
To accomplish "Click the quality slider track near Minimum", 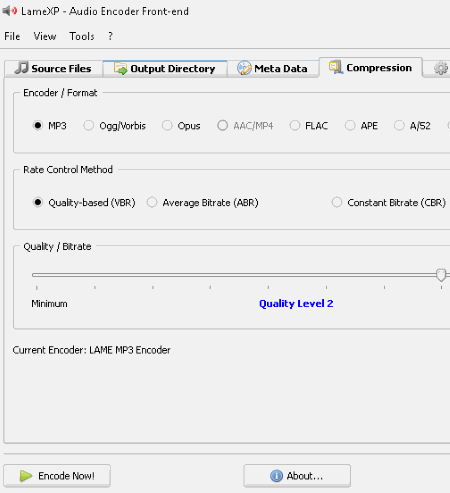I will click(38, 275).
